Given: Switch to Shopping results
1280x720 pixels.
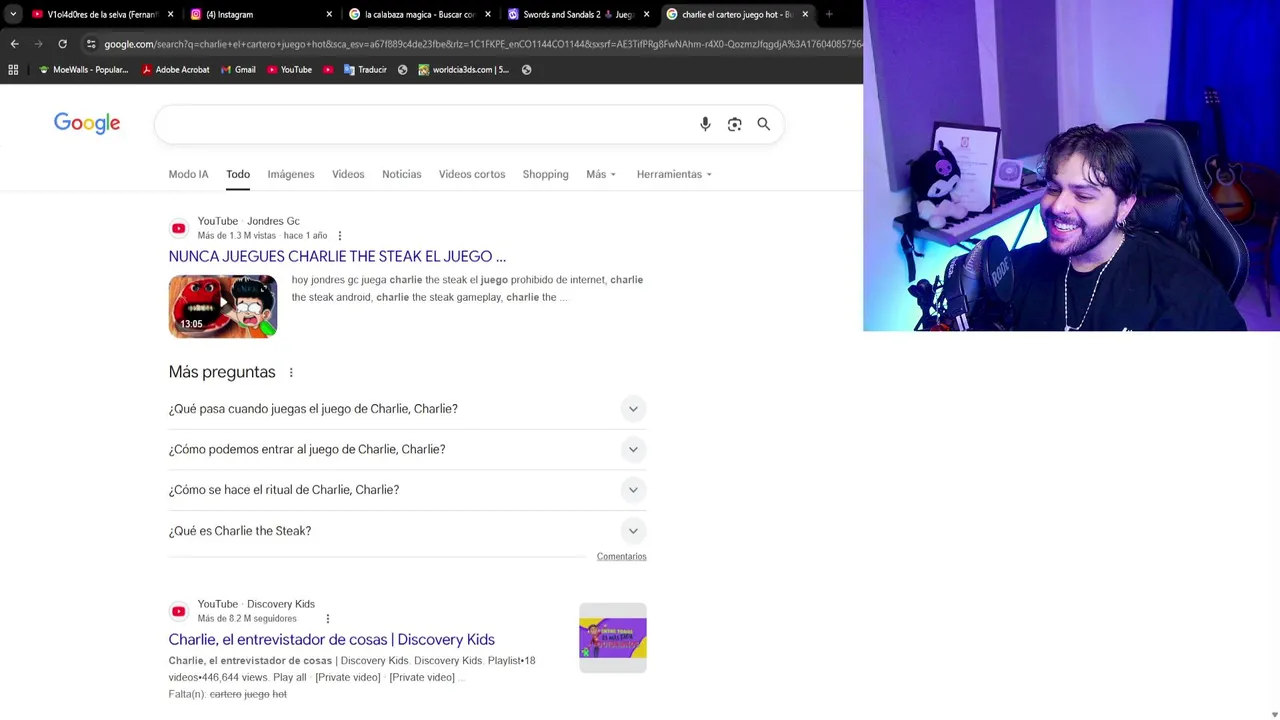Looking at the screenshot, I should (x=545, y=174).
